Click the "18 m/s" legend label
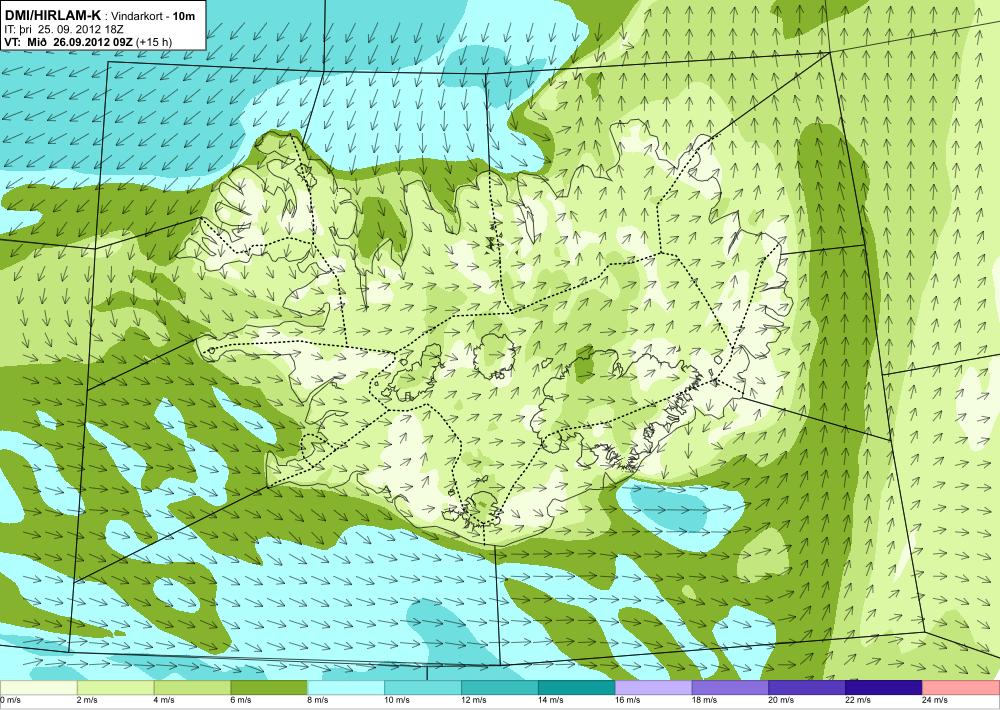The width and height of the screenshot is (1000, 710). (704, 700)
